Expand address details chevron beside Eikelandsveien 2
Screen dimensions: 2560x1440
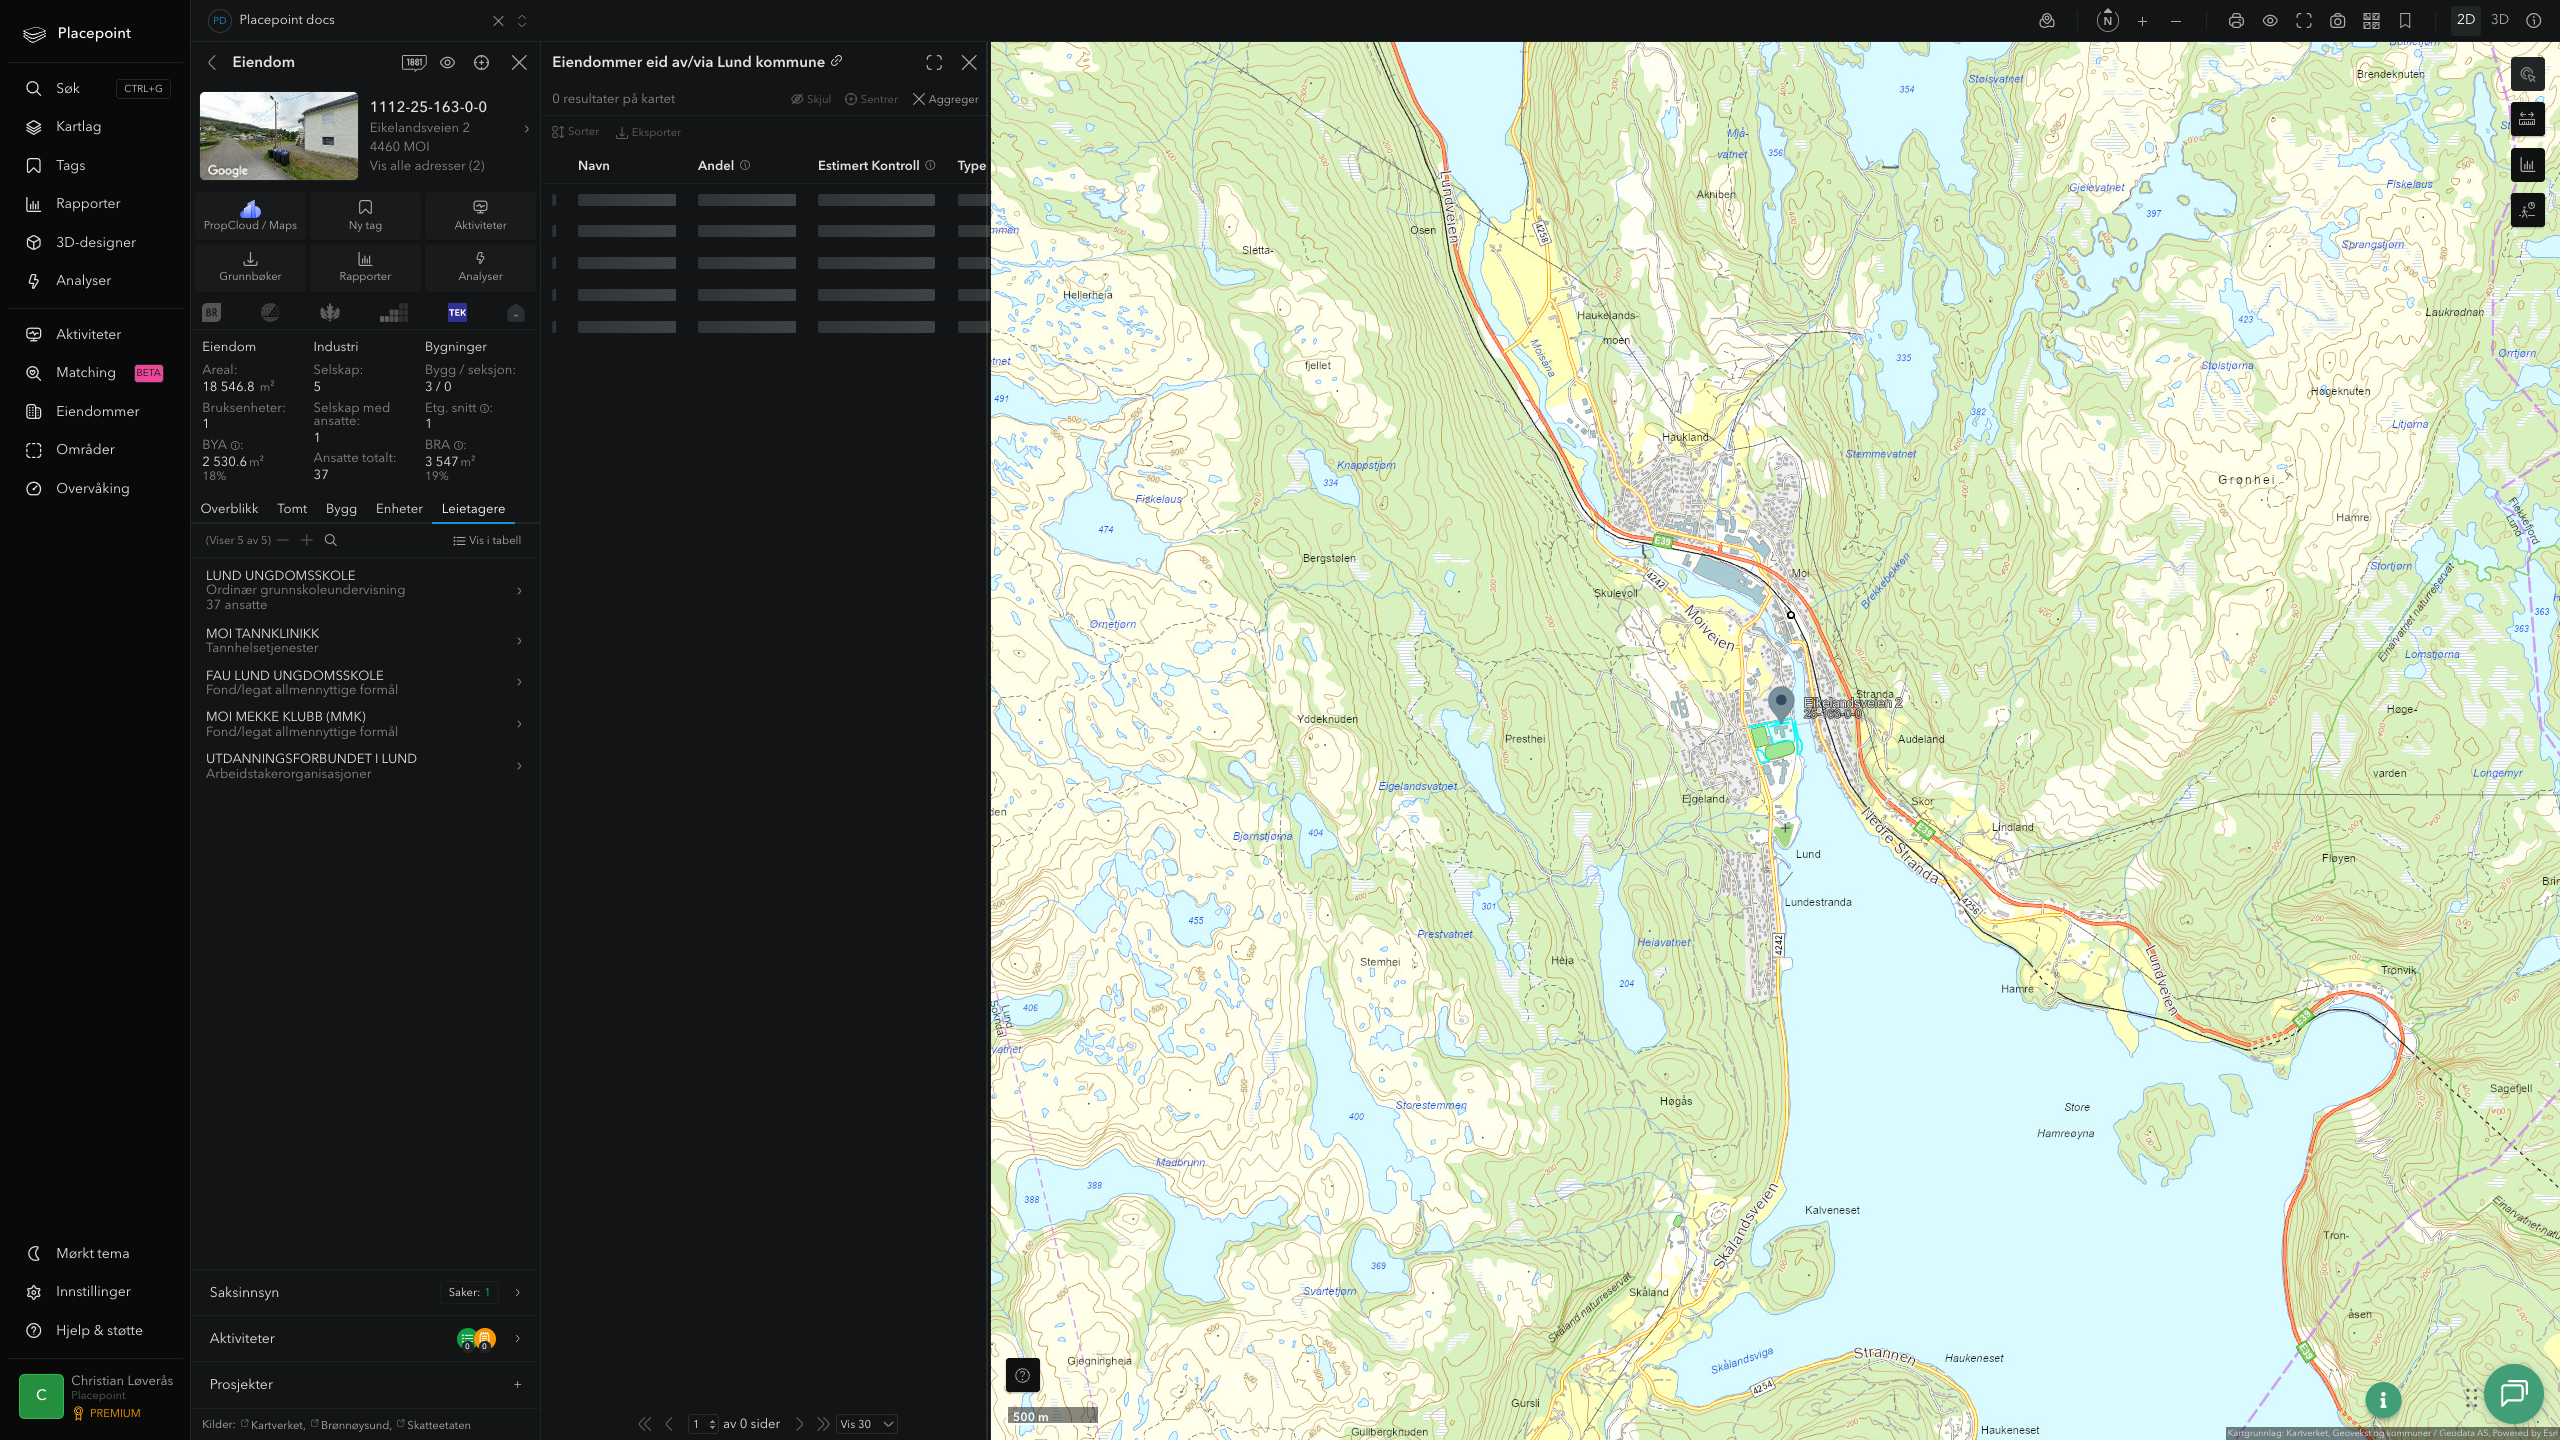point(526,128)
